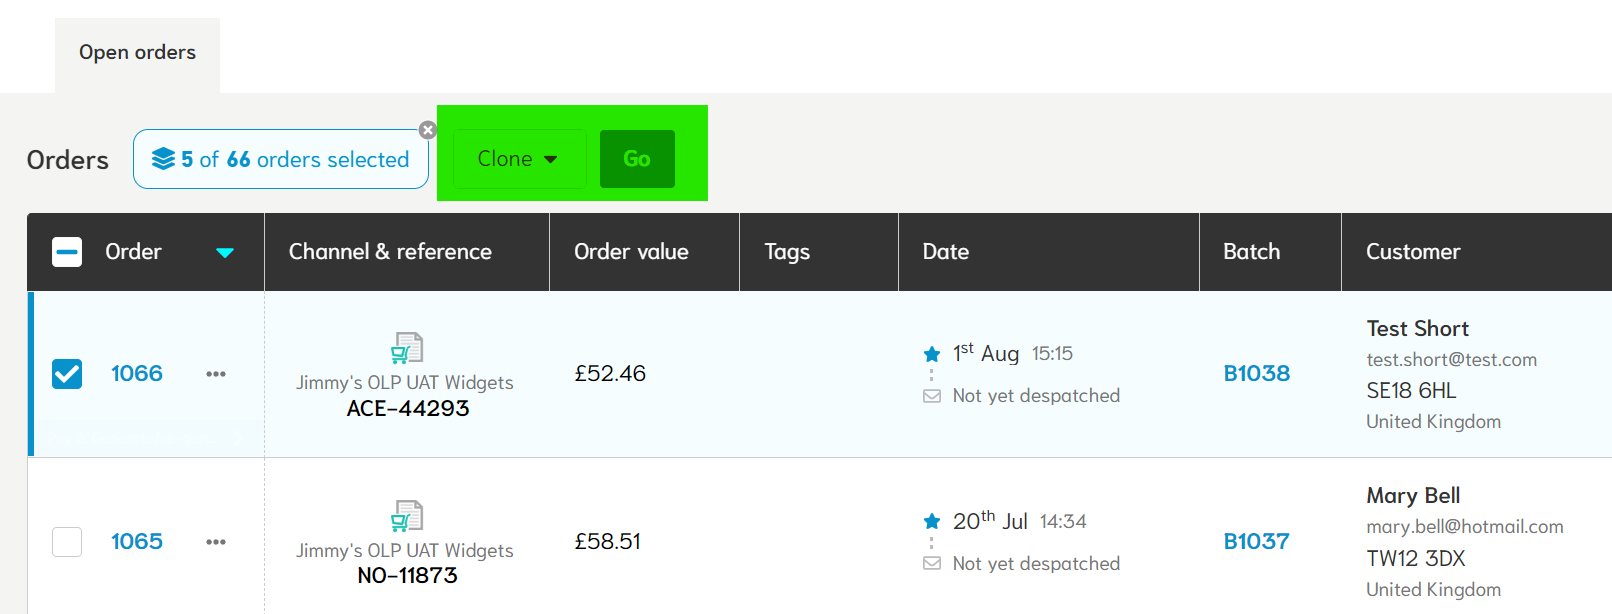Image resolution: width=1612 pixels, height=614 pixels.
Task: Open the three-dot menu for order 1066
Action: [x=216, y=374]
